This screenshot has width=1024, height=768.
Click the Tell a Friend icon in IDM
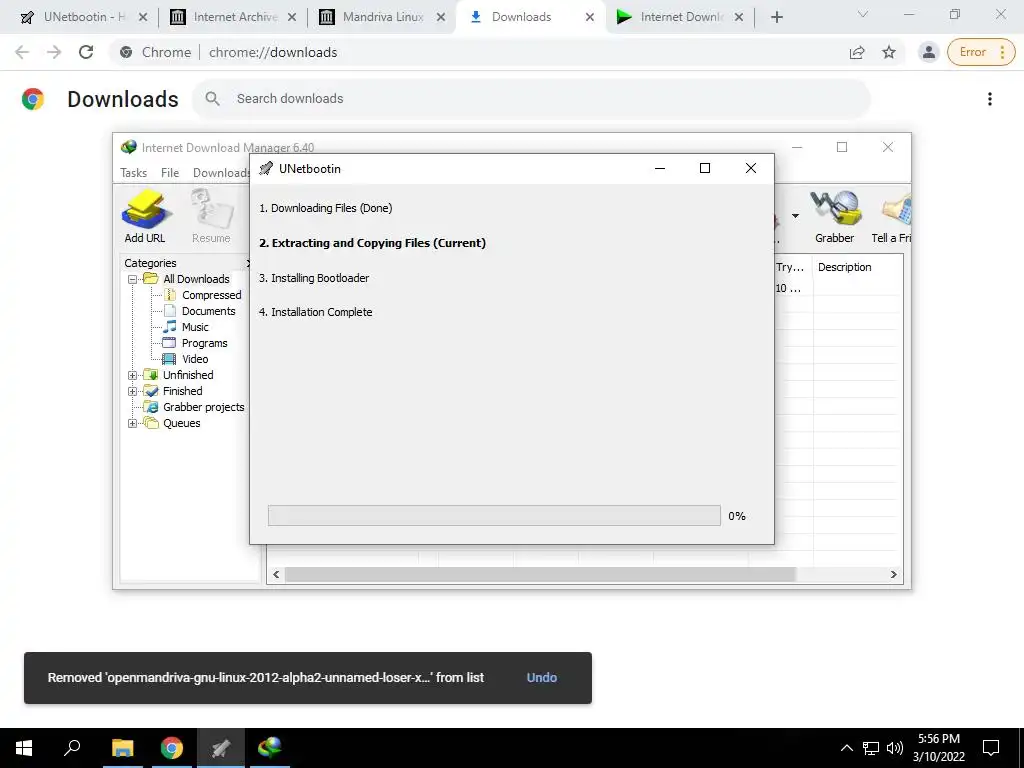pyautogui.click(x=893, y=217)
